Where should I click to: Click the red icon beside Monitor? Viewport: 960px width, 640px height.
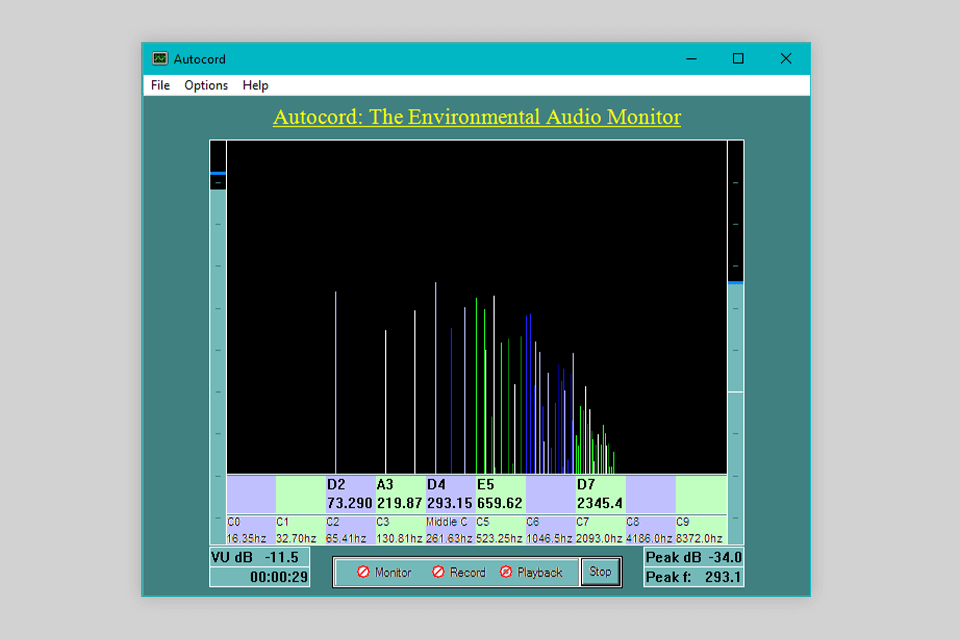[363, 571]
